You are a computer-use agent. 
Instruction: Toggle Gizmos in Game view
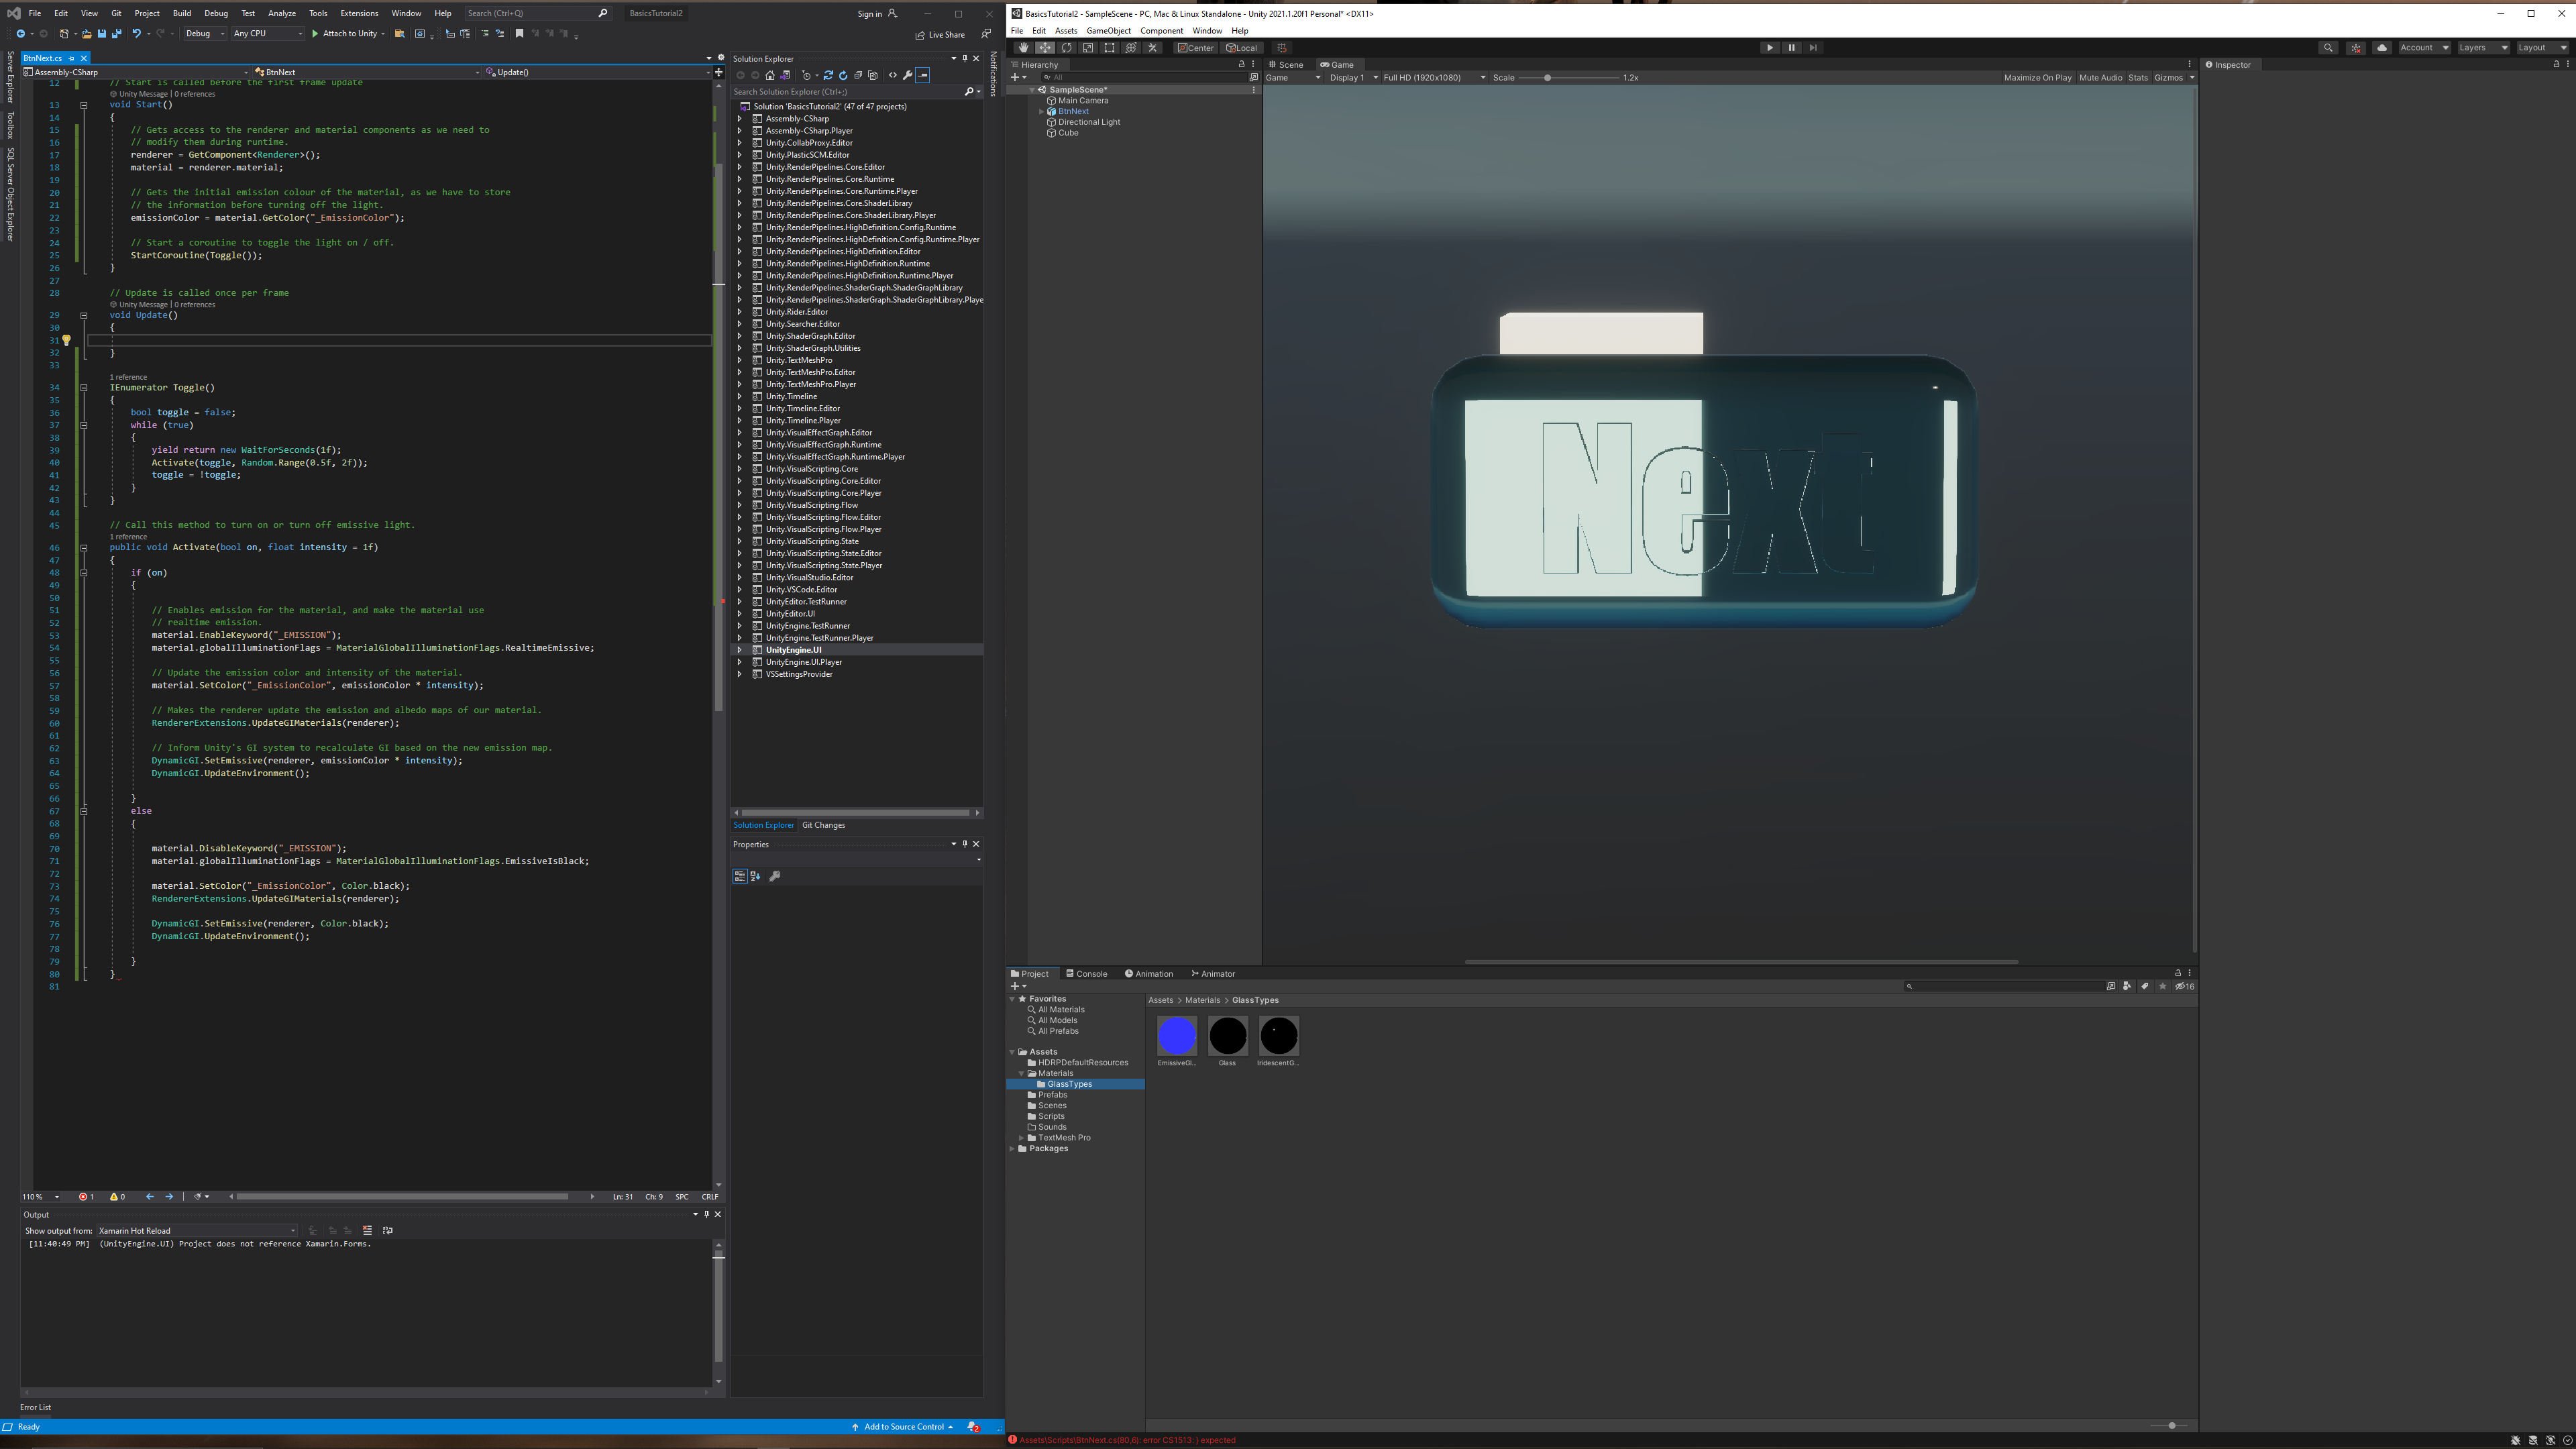pos(2168,78)
